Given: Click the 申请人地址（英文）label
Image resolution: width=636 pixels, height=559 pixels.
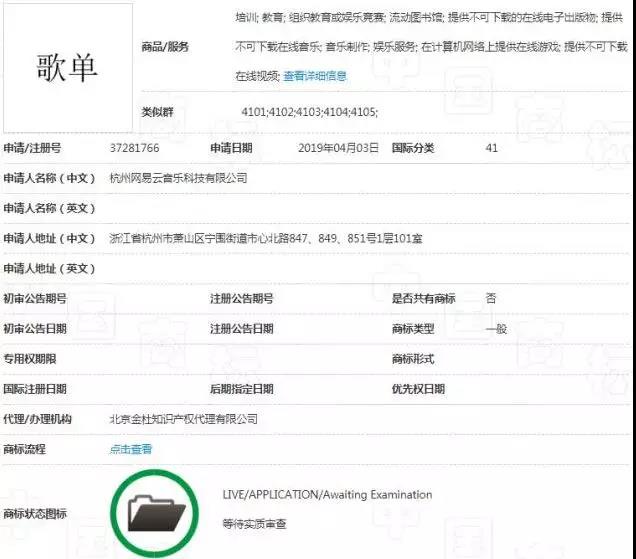Looking at the screenshot, I should pyautogui.click(x=49, y=268).
